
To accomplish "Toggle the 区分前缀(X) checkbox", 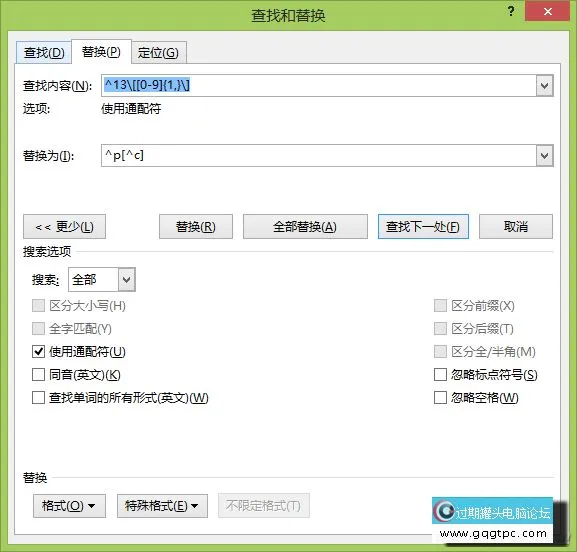I will 440,305.
